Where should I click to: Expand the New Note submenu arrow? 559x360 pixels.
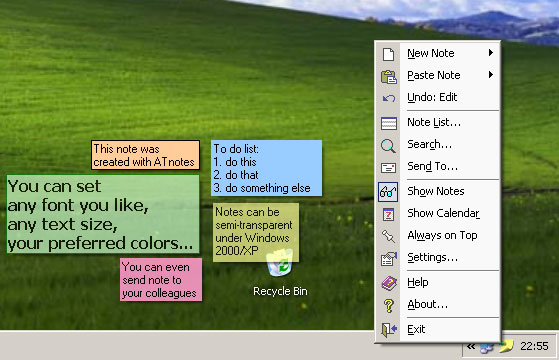tap(491, 53)
